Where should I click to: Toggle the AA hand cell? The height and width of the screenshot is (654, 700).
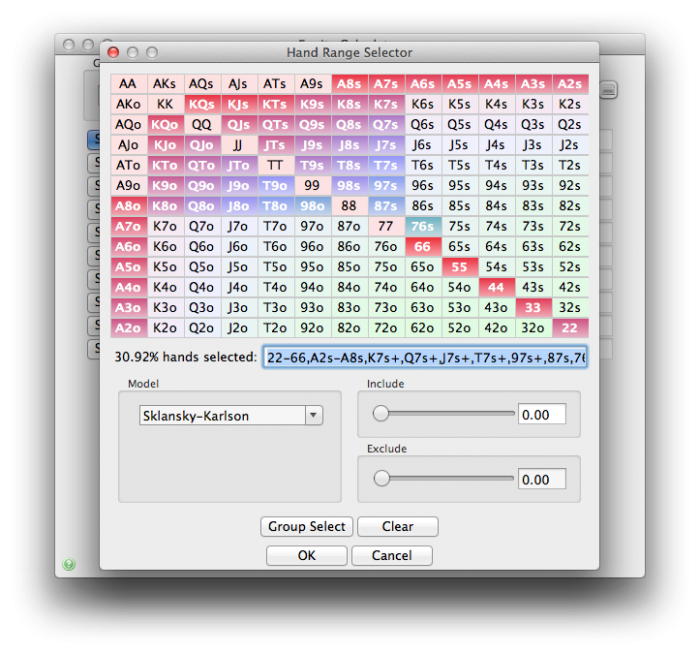tap(129, 83)
